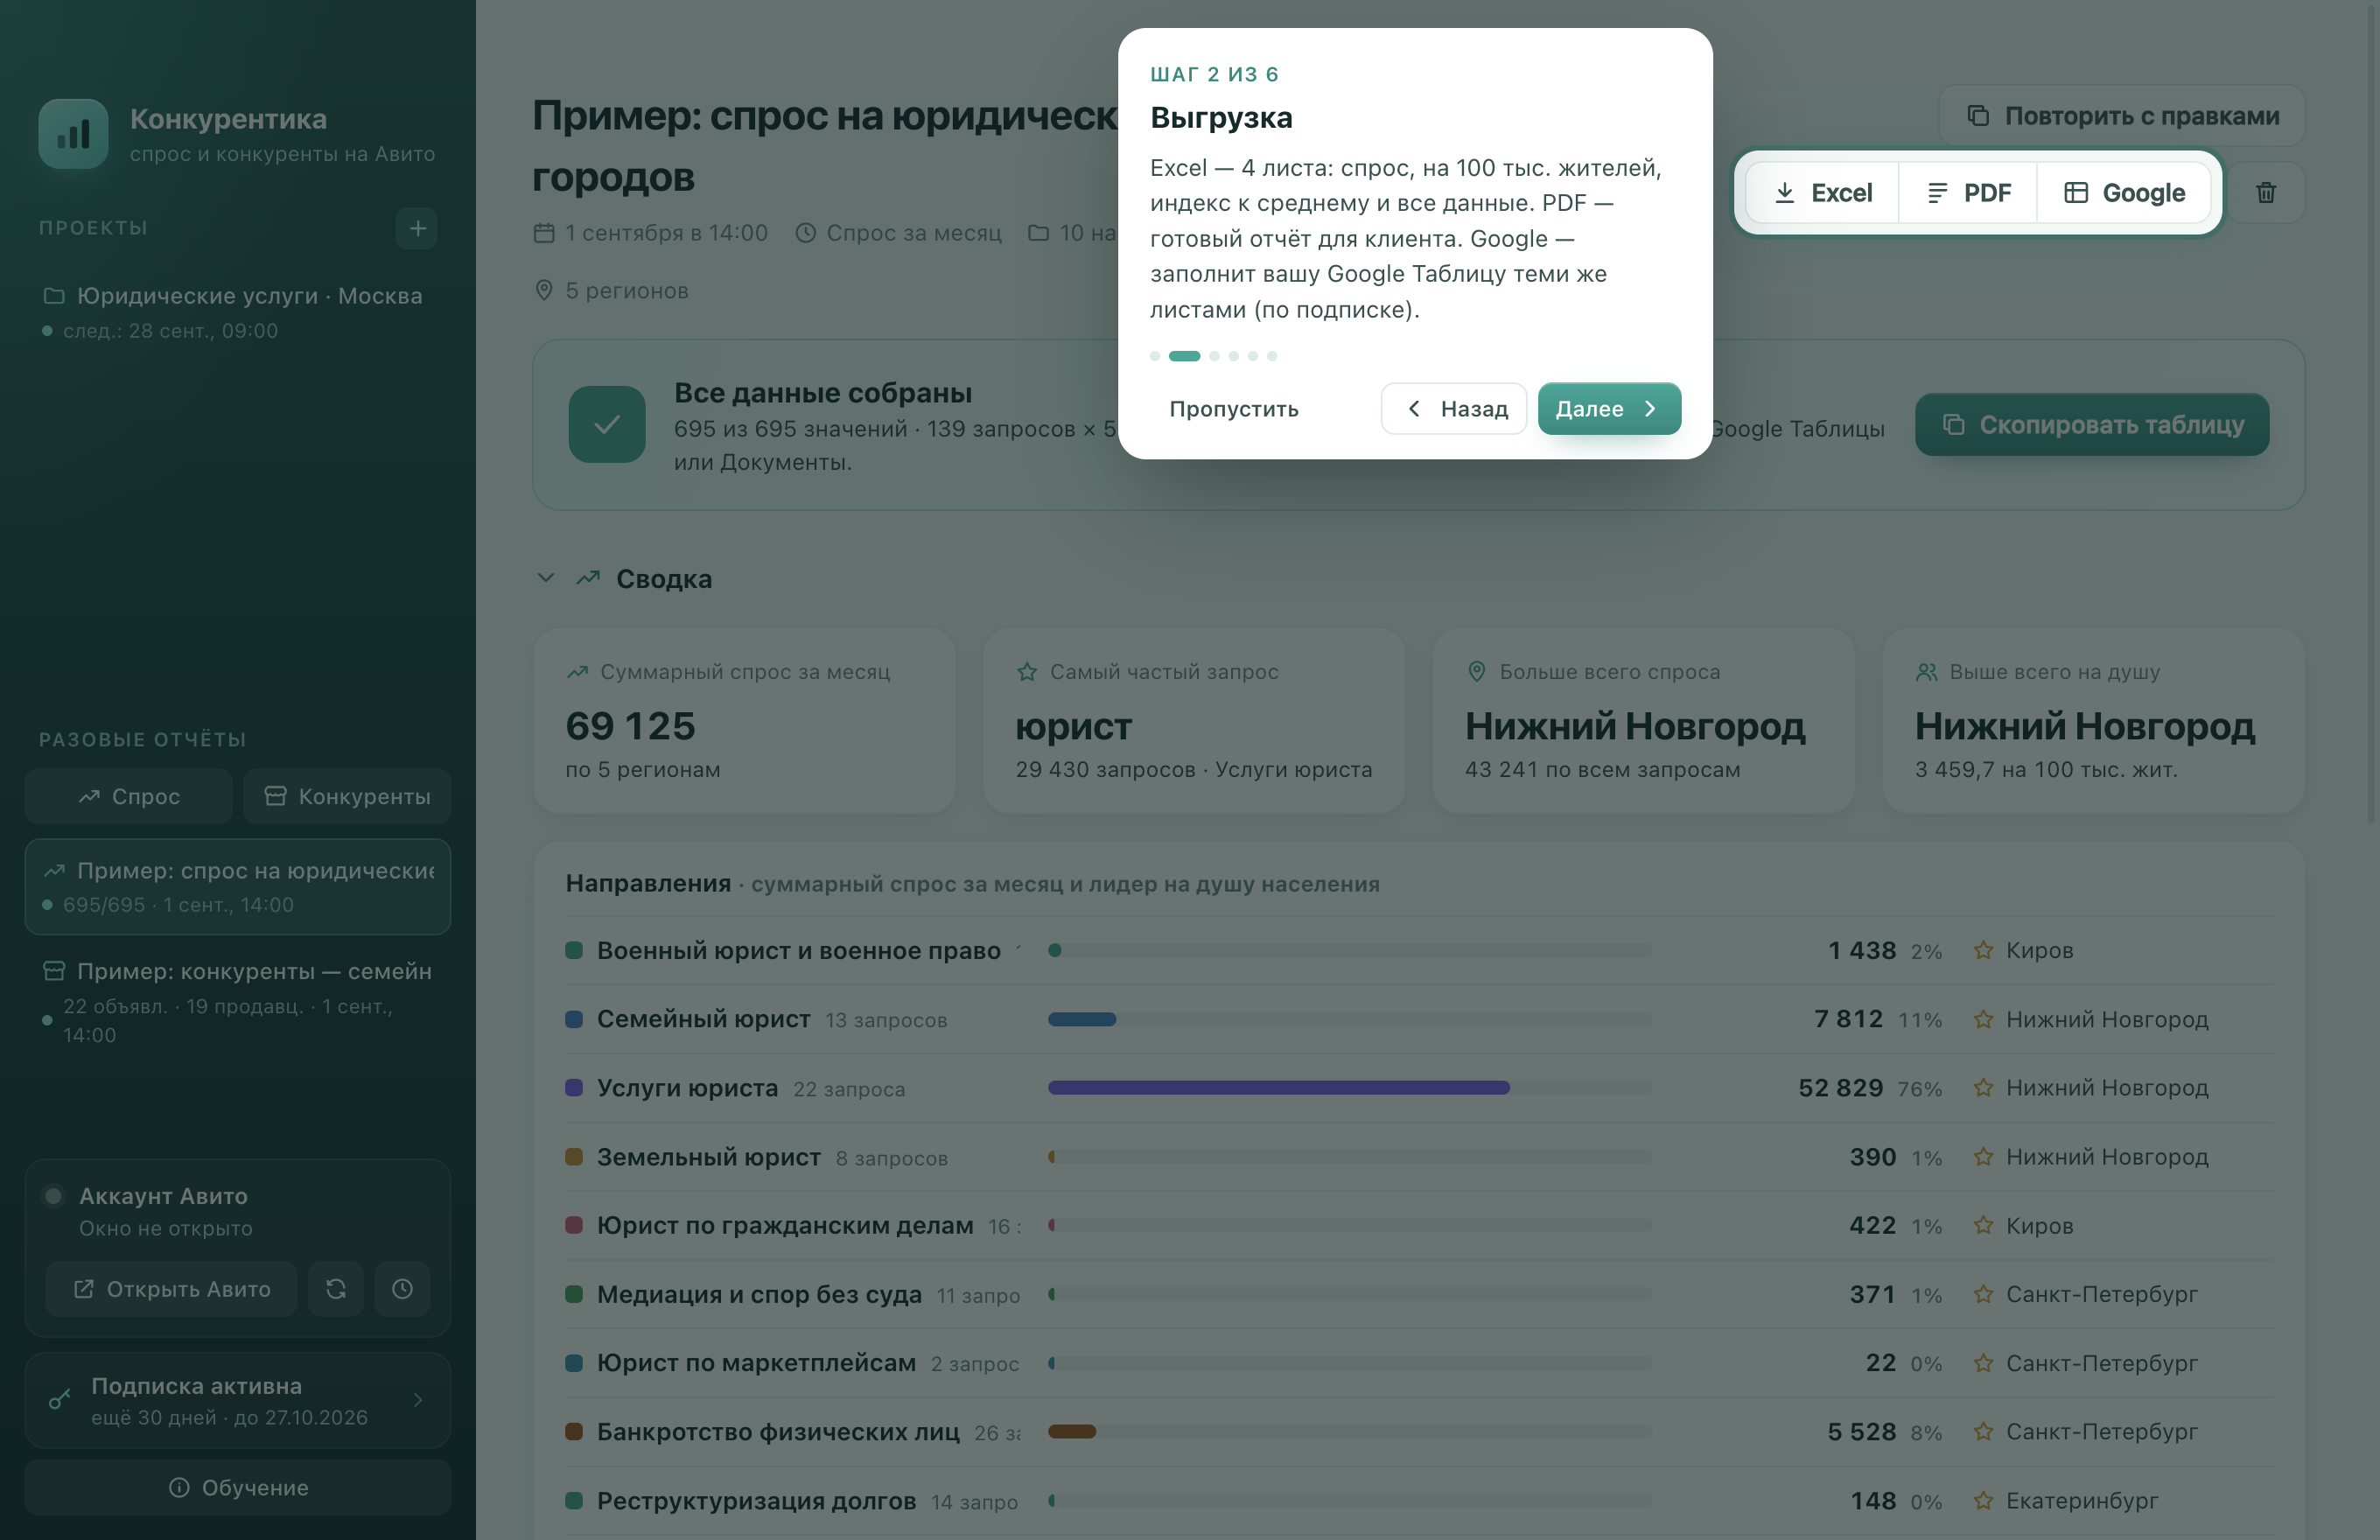Click the folder icon of Юридические услуги project
This screenshot has height=1540, width=2380.
click(54, 296)
